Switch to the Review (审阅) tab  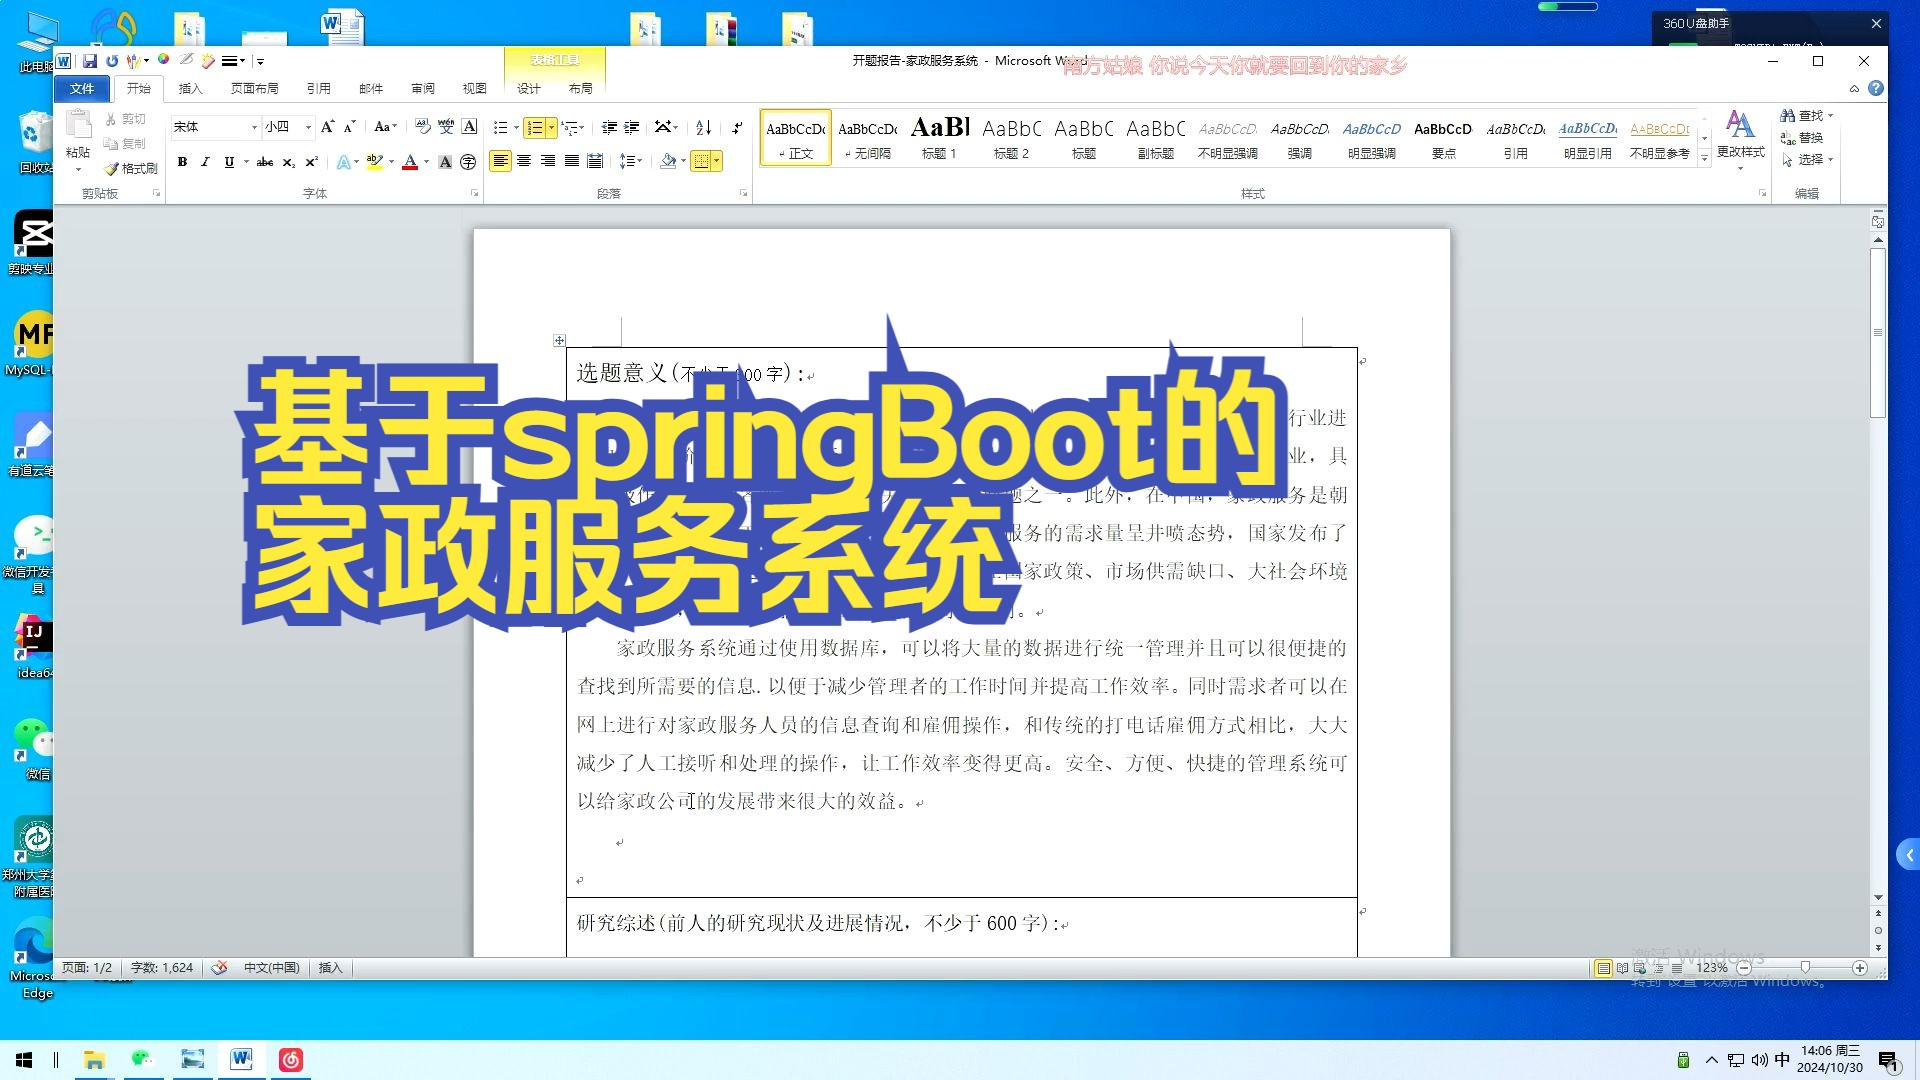click(x=422, y=88)
